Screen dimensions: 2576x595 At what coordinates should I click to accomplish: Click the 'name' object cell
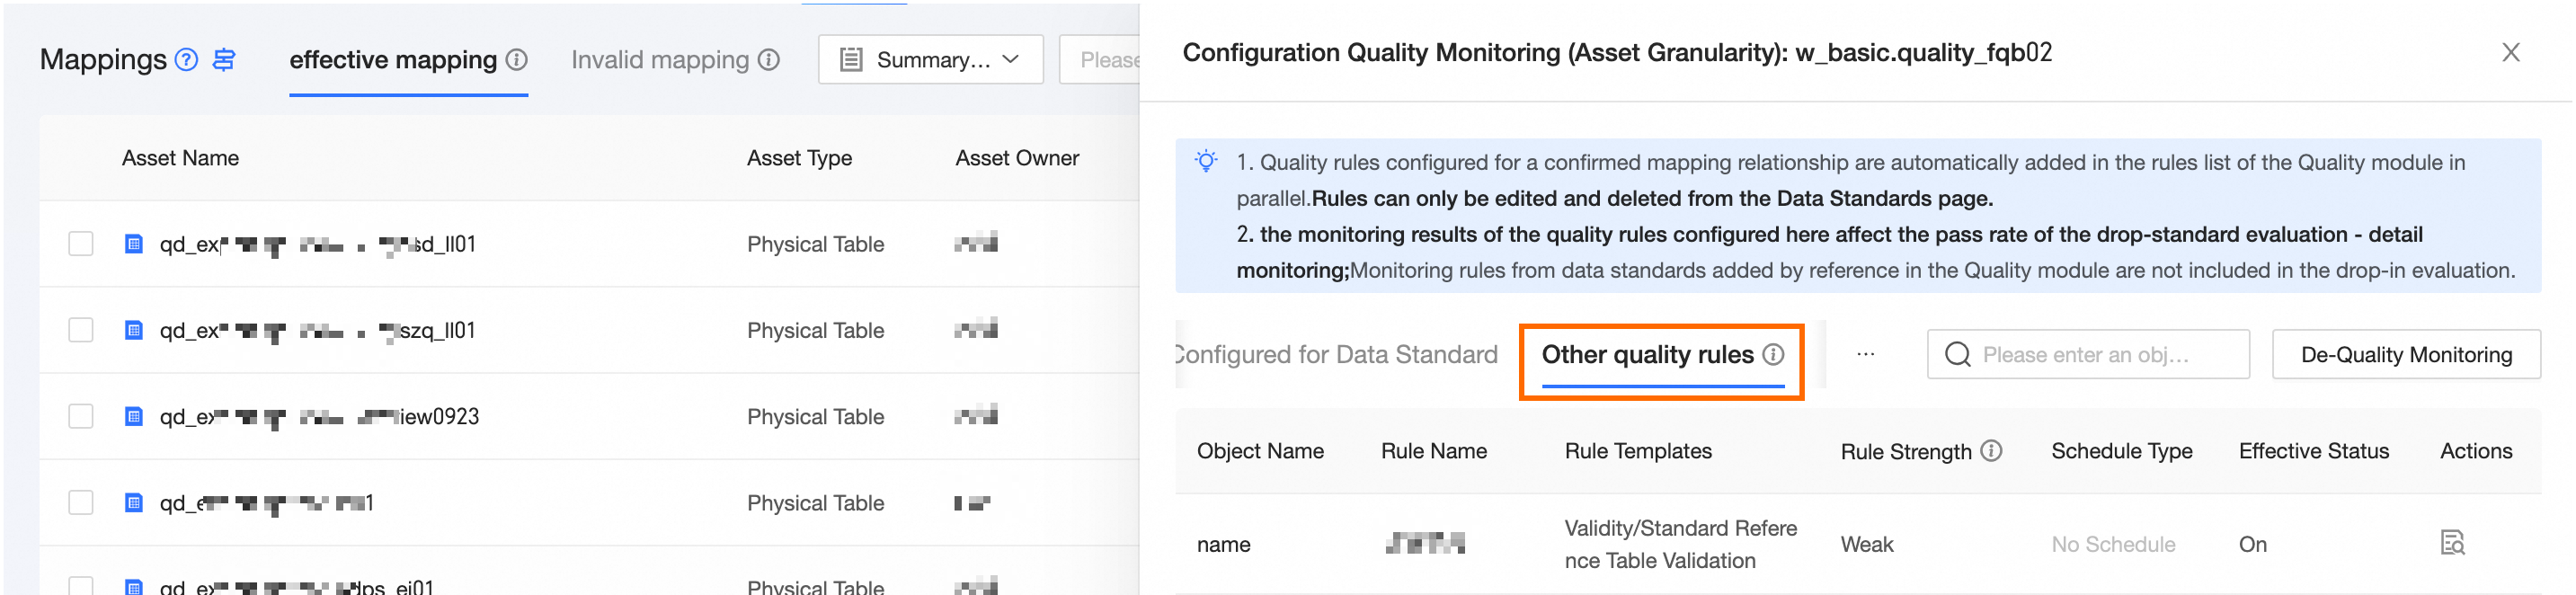pyautogui.click(x=1223, y=544)
